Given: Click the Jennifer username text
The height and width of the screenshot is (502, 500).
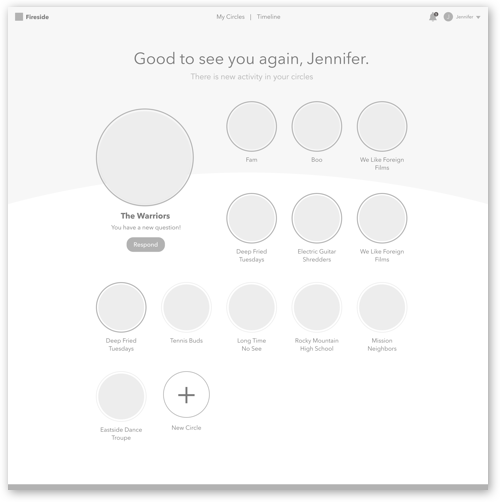Looking at the screenshot, I should click(464, 17).
